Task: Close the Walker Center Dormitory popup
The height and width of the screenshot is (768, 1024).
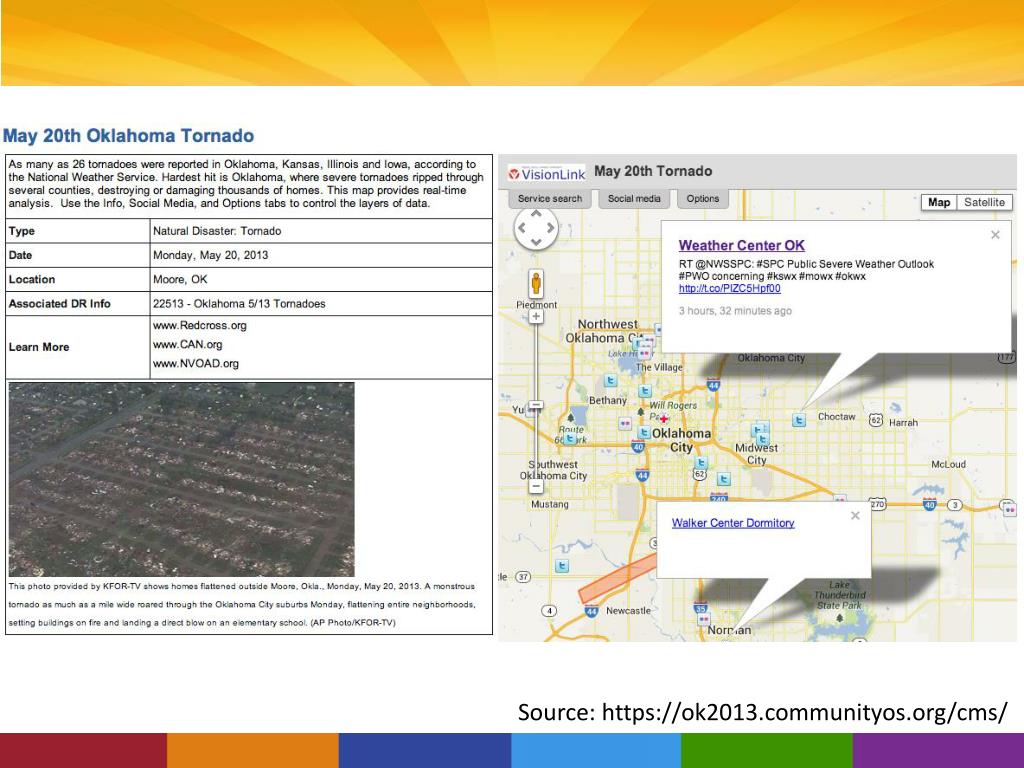Action: [x=855, y=515]
